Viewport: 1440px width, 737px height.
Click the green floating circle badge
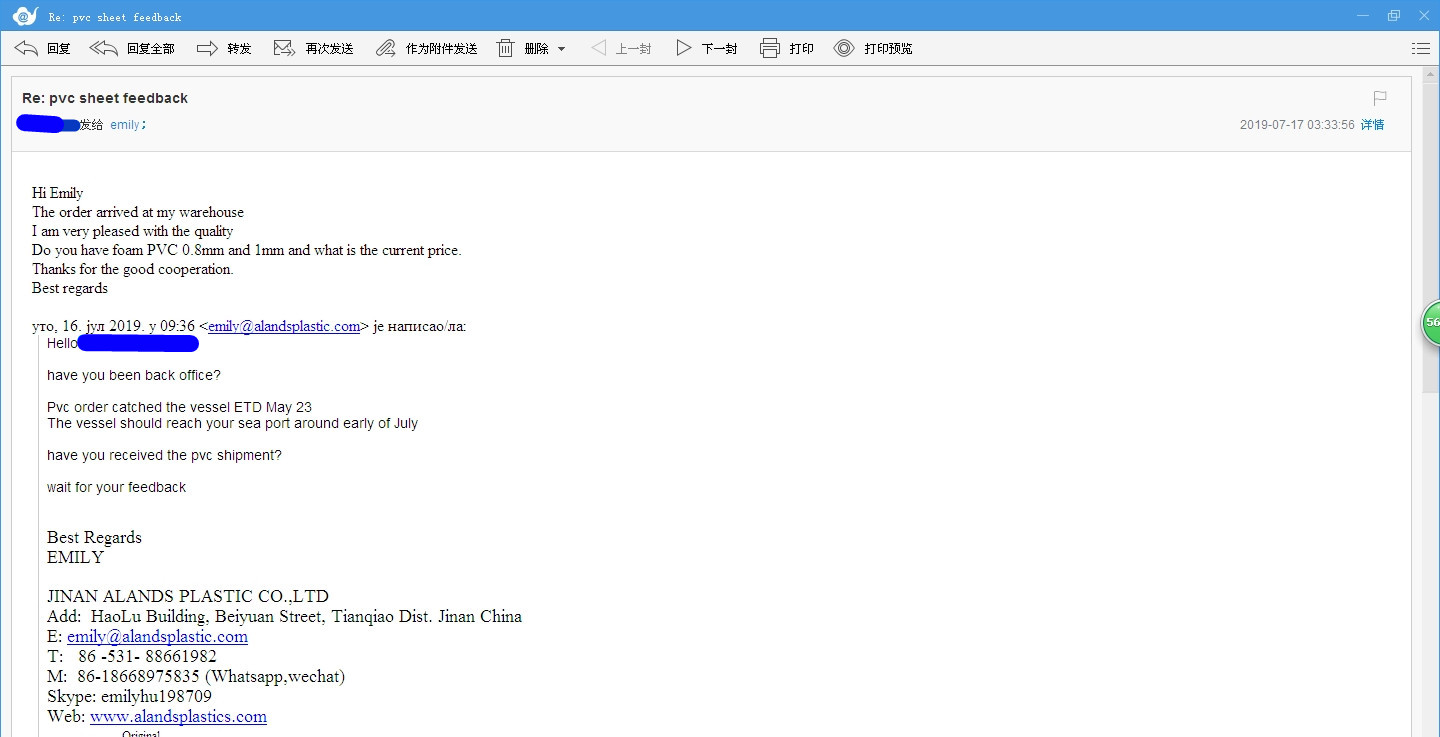[x=1431, y=323]
